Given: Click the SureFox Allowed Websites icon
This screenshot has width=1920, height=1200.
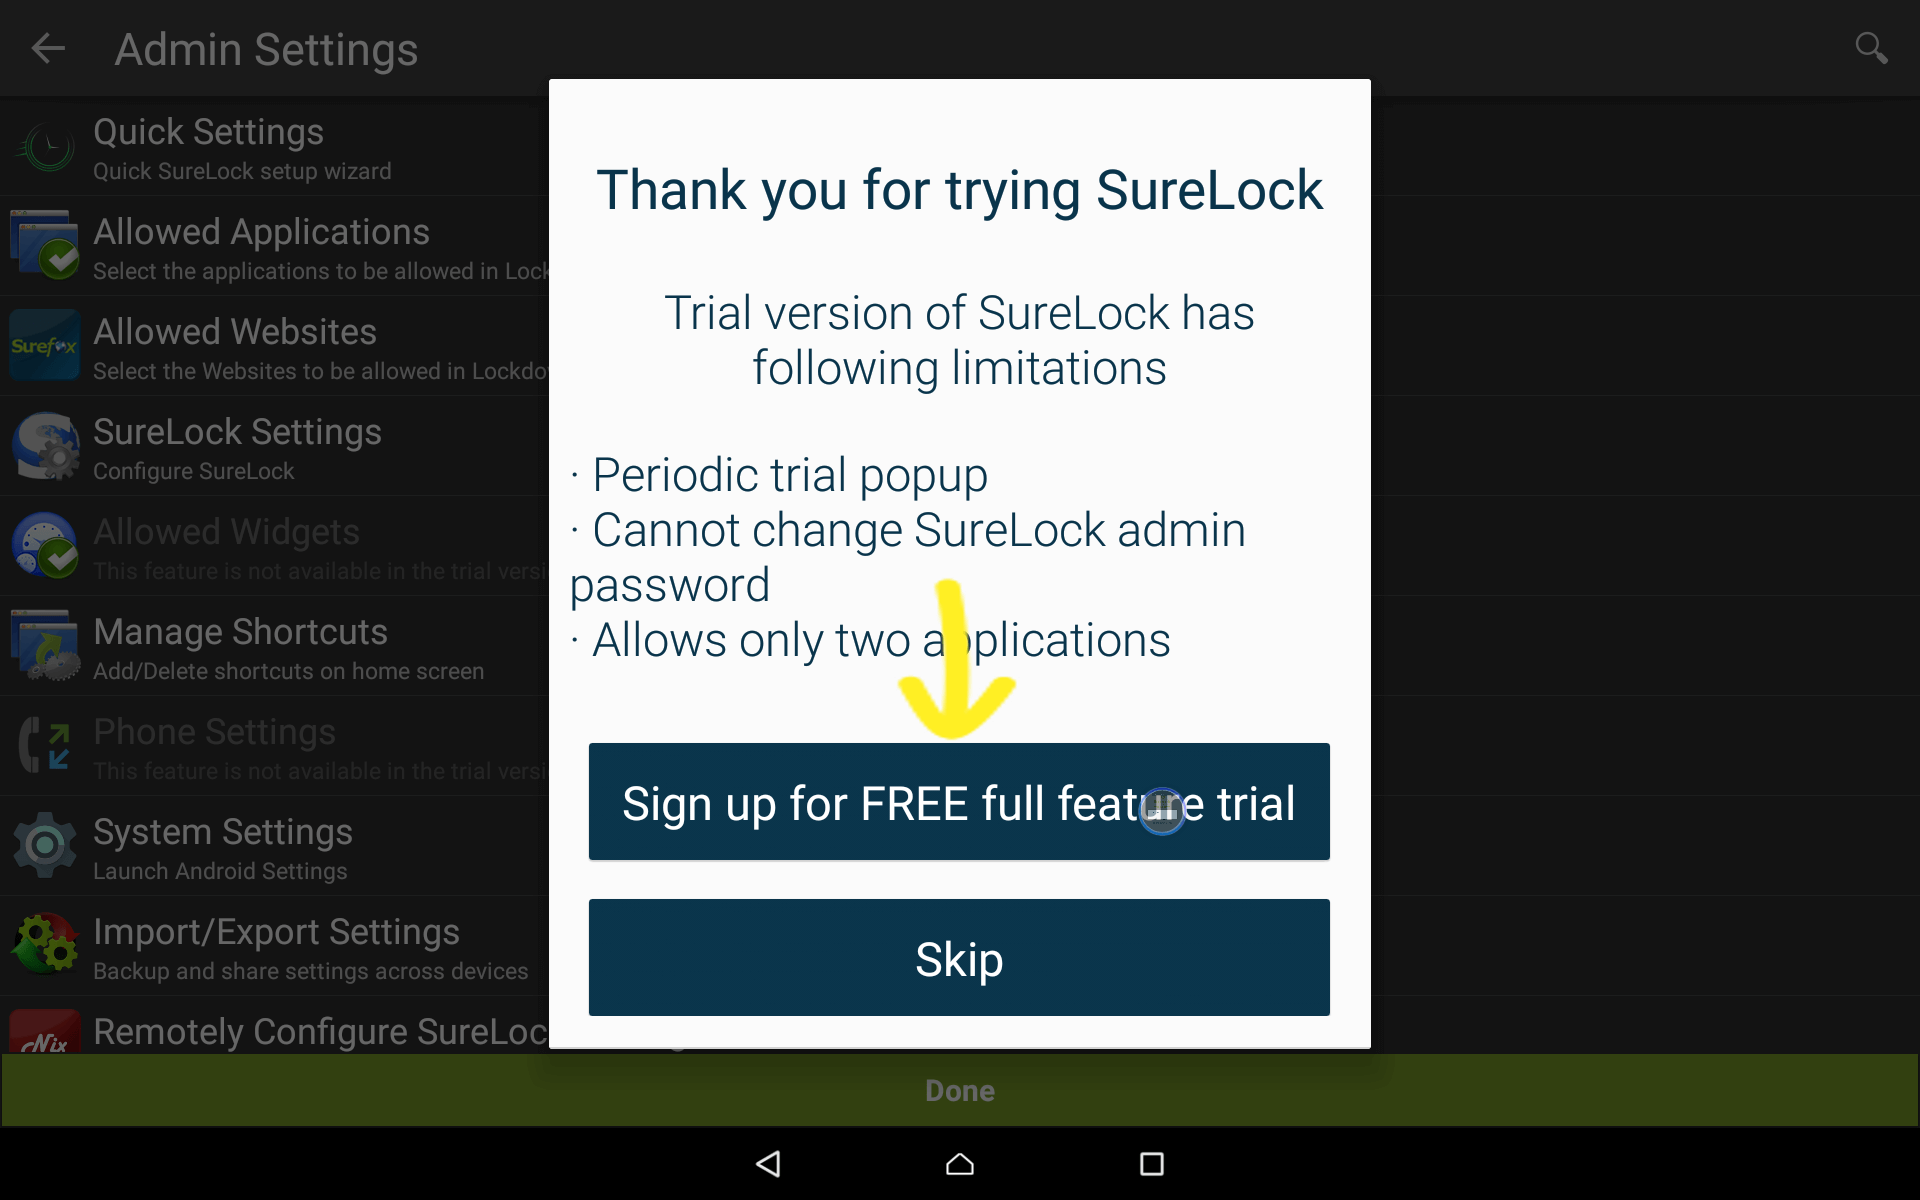Looking at the screenshot, I should coord(45,346).
